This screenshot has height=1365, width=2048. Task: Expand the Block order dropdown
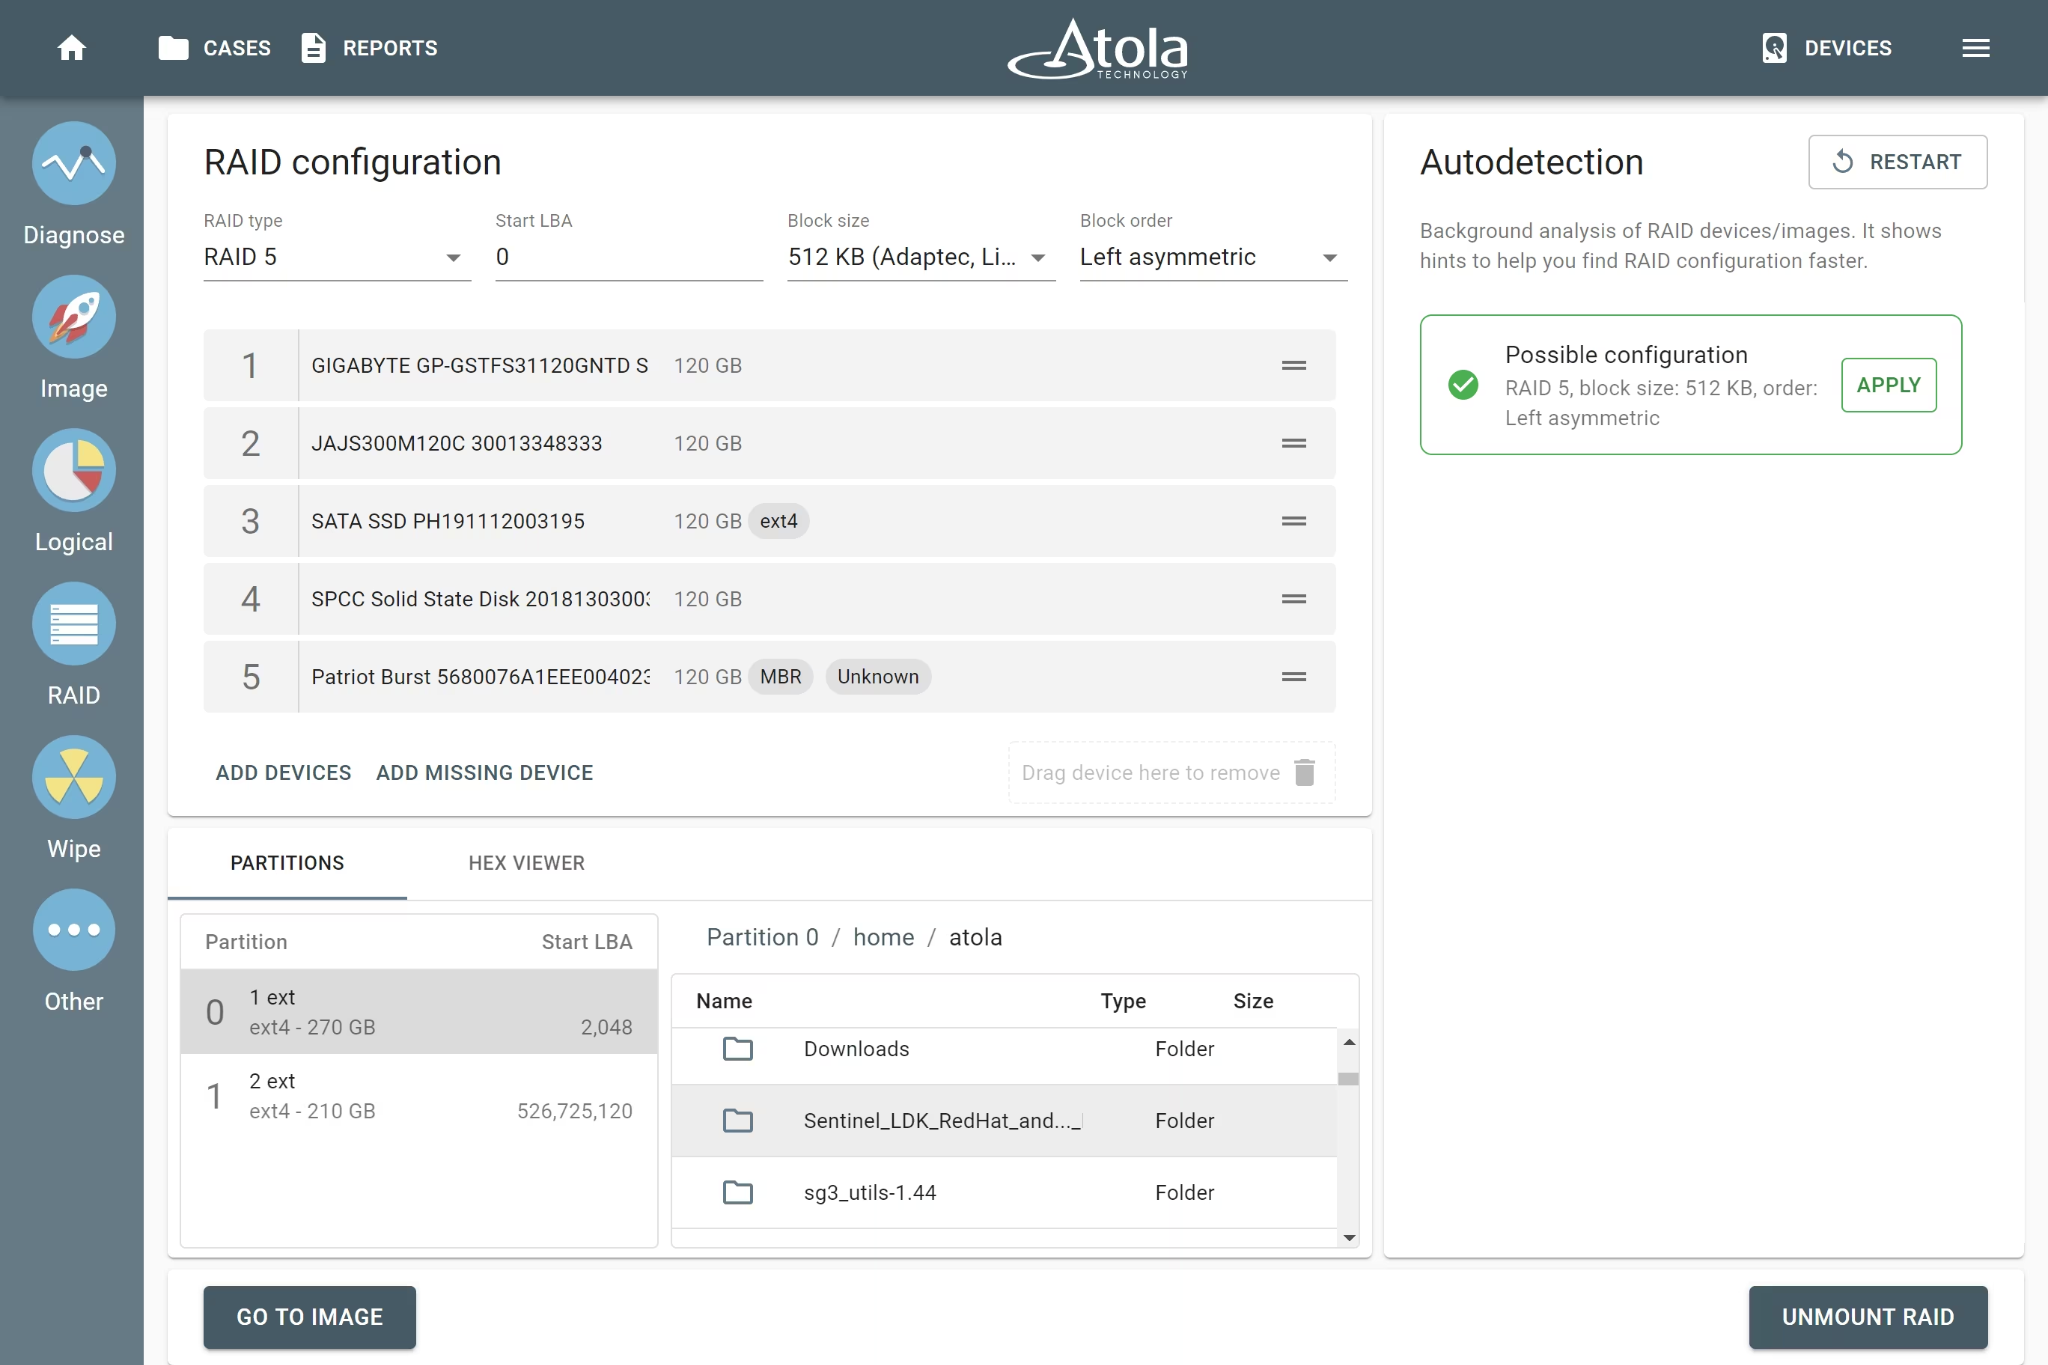tap(1213, 257)
